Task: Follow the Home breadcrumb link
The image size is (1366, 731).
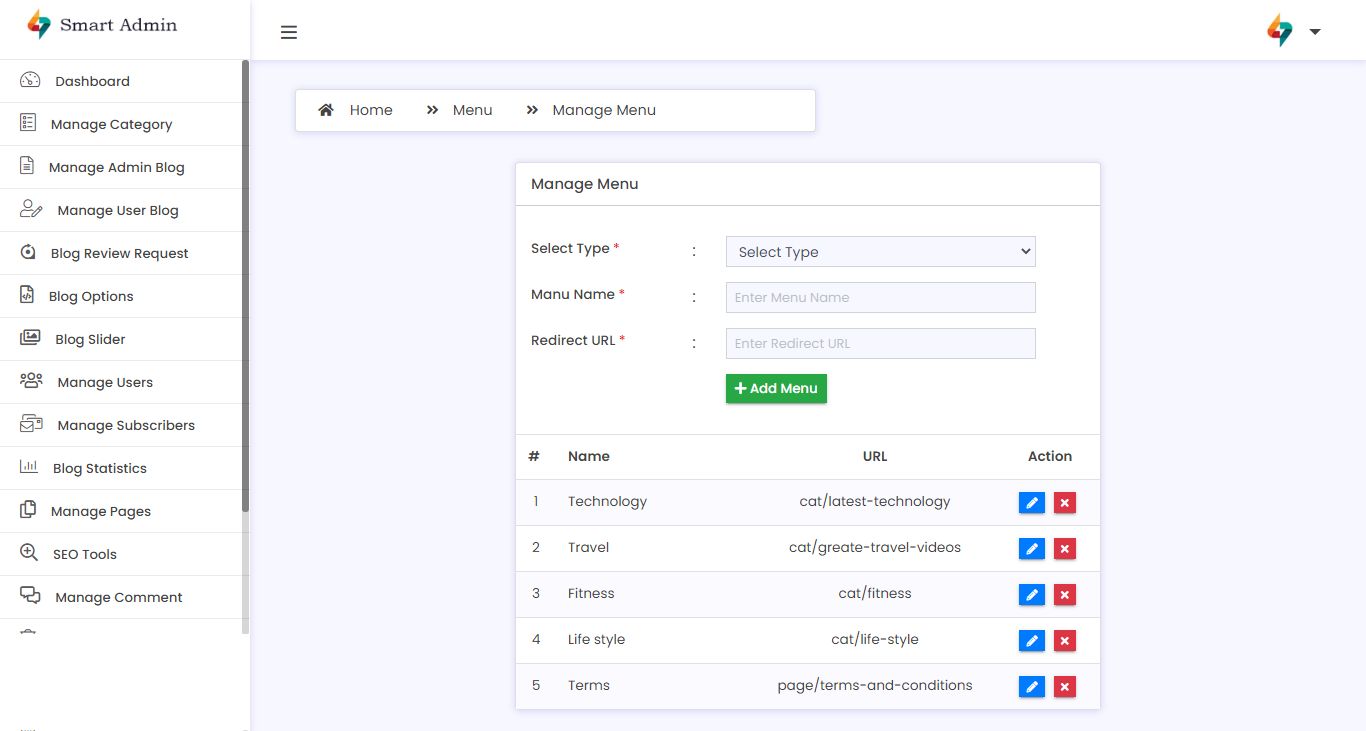Action: 371,110
